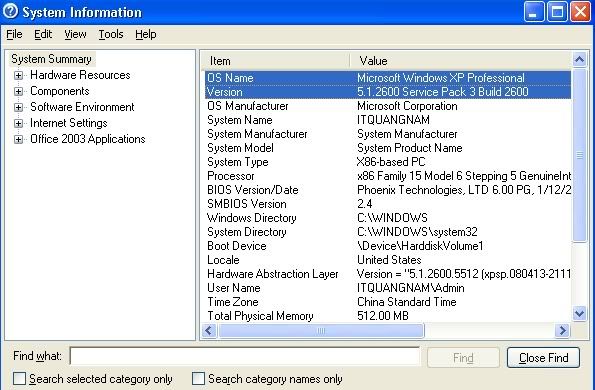
Task: Select the Boot Device row
Action: pyautogui.click(x=388, y=246)
